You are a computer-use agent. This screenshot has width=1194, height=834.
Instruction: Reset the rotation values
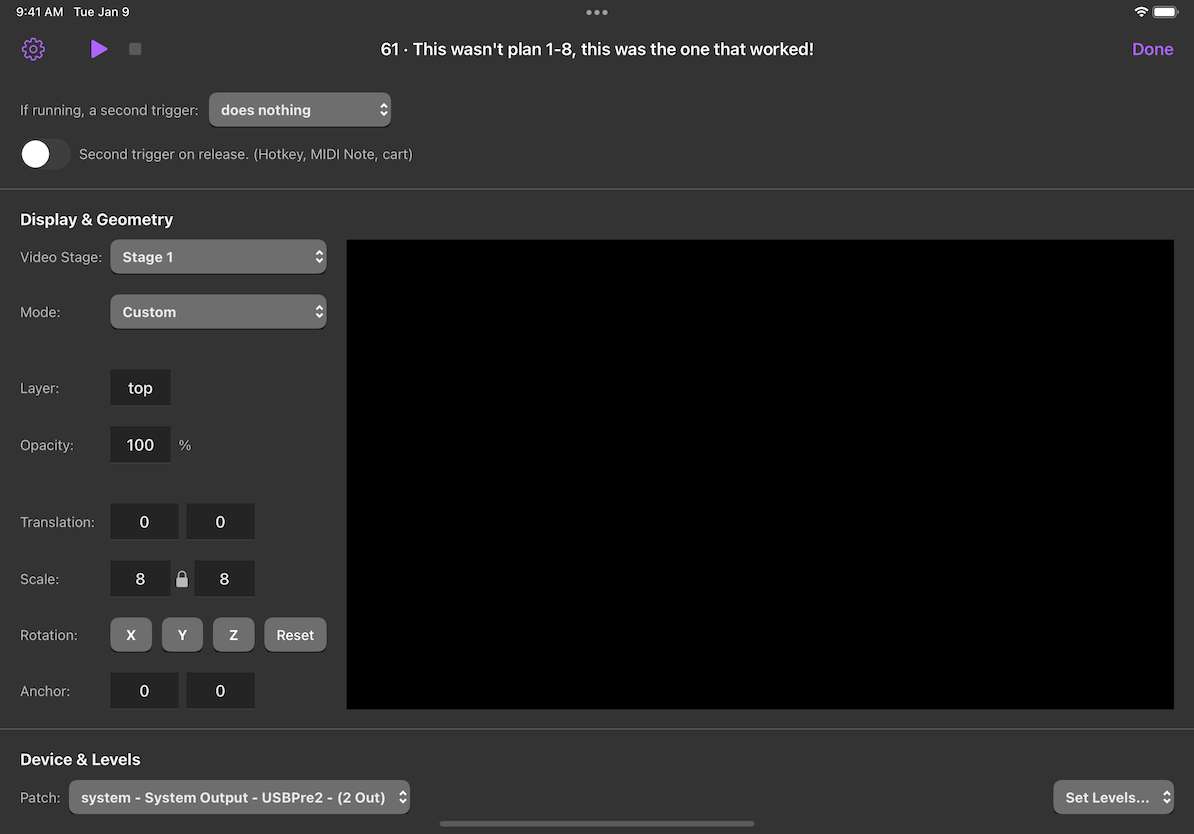(x=295, y=634)
